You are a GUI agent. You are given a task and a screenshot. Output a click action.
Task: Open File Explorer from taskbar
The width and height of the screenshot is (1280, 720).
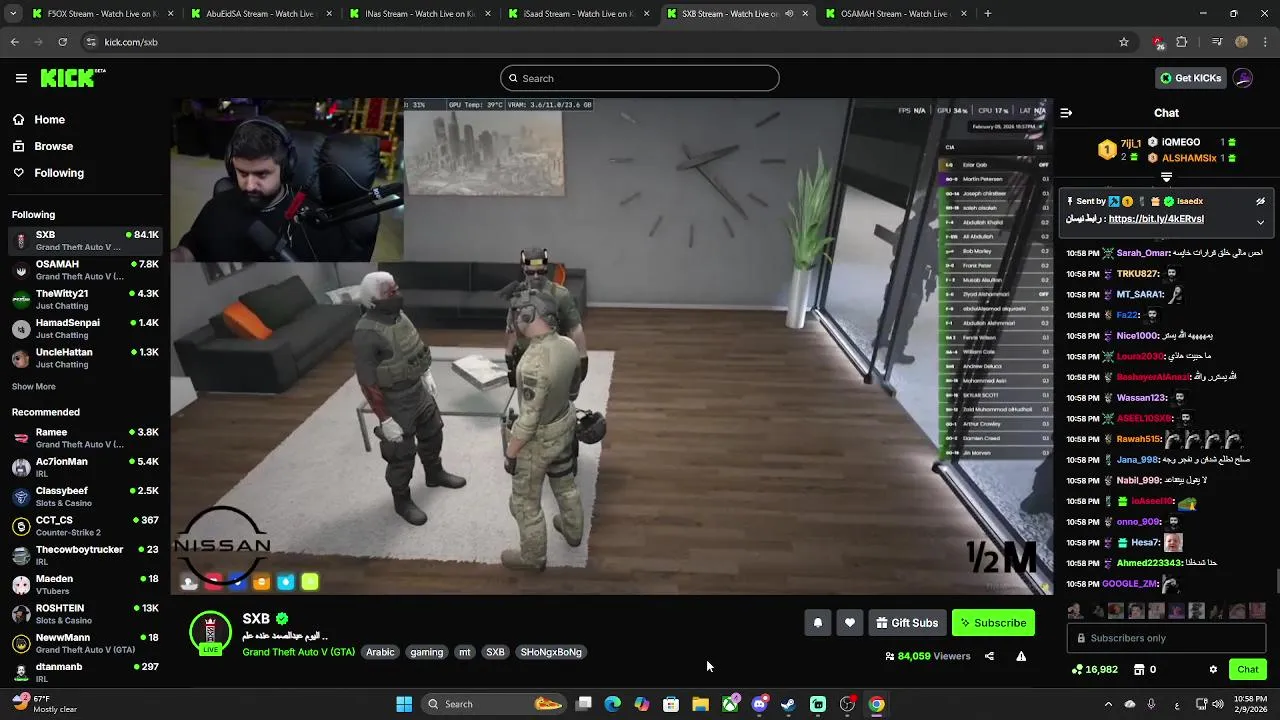[x=700, y=704]
